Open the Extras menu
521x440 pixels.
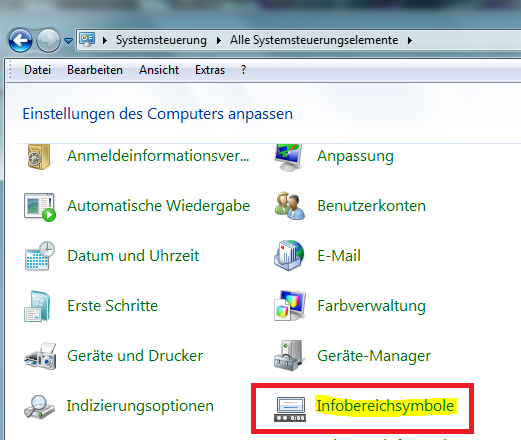[210, 70]
